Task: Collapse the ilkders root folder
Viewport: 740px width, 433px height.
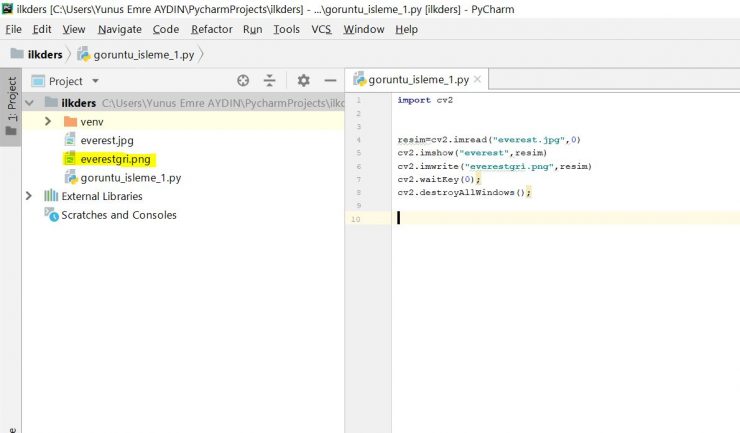Action: 29,102
